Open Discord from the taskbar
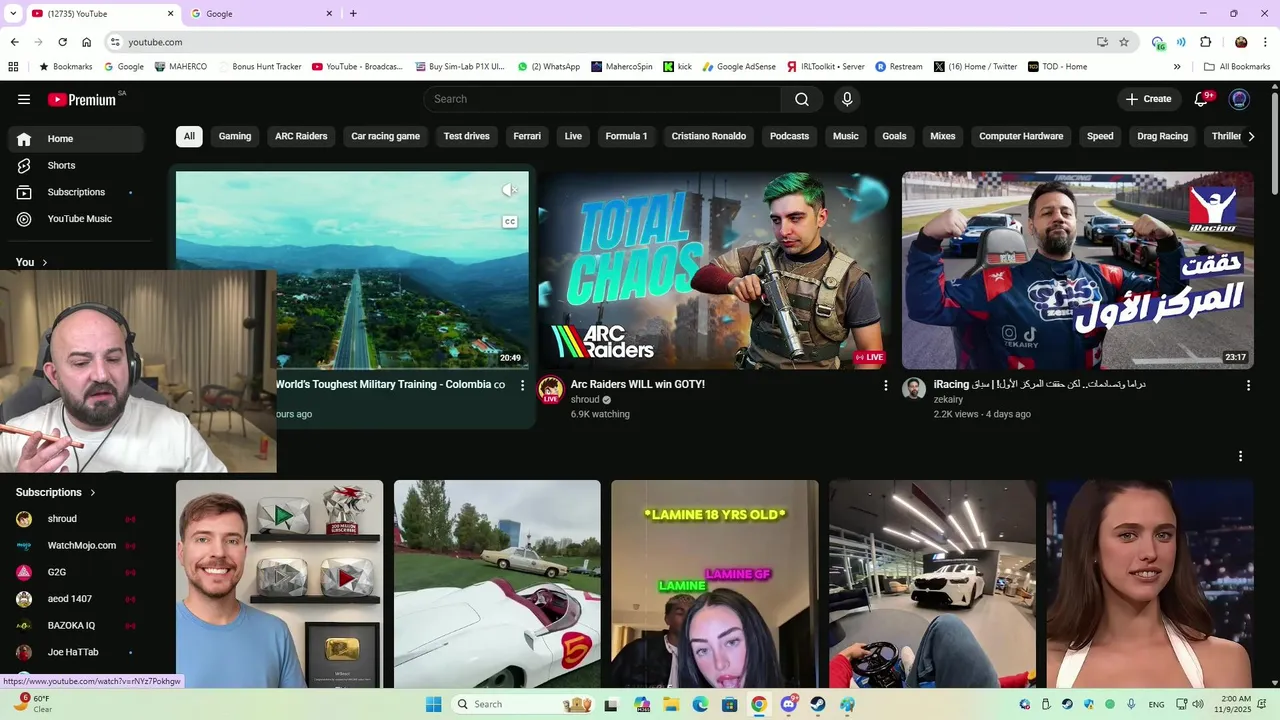Image resolution: width=1280 pixels, height=720 pixels. [789, 704]
